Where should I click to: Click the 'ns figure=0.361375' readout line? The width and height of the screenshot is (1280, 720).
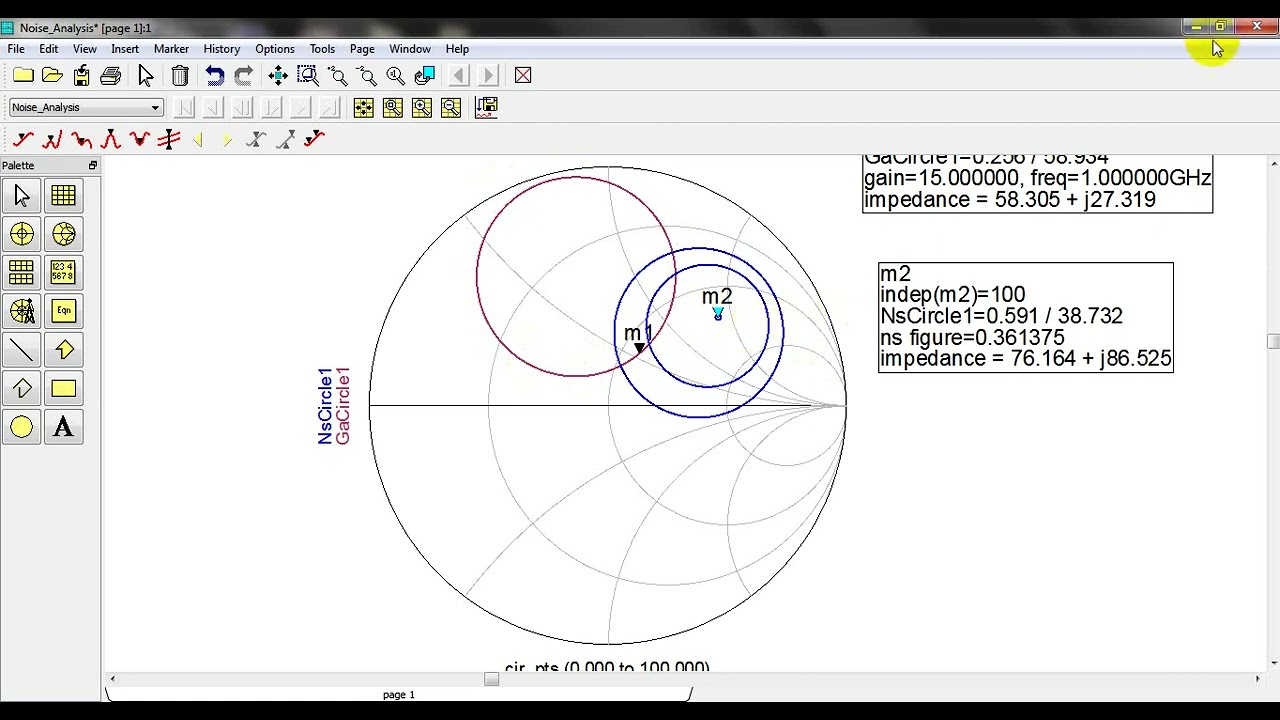972,338
